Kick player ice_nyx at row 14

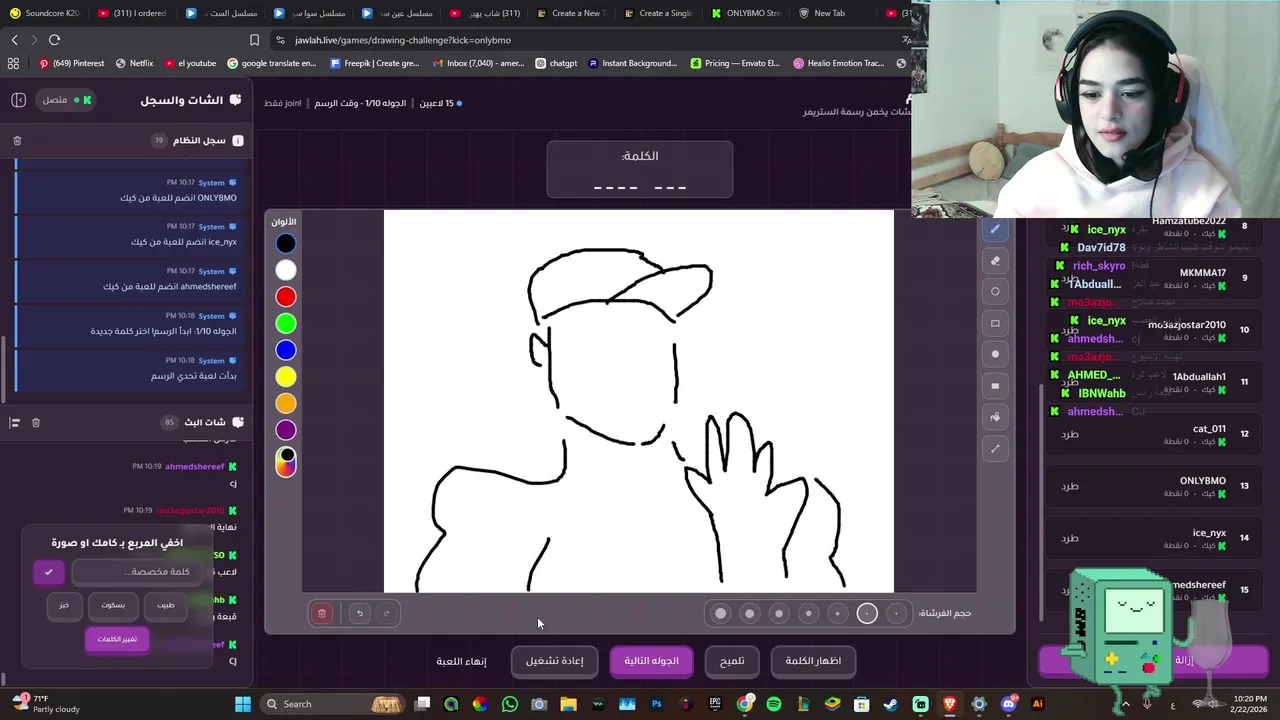point(1070,538)
